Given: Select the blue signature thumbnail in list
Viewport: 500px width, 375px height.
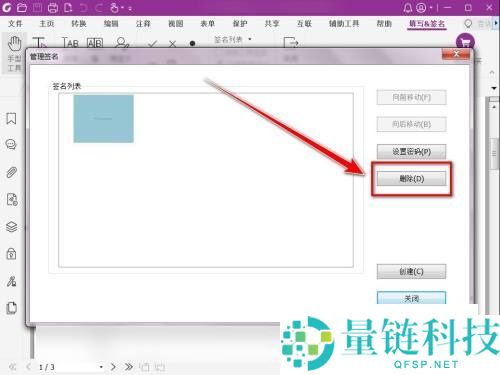Looking at the screenshot, I should [104, 119].
